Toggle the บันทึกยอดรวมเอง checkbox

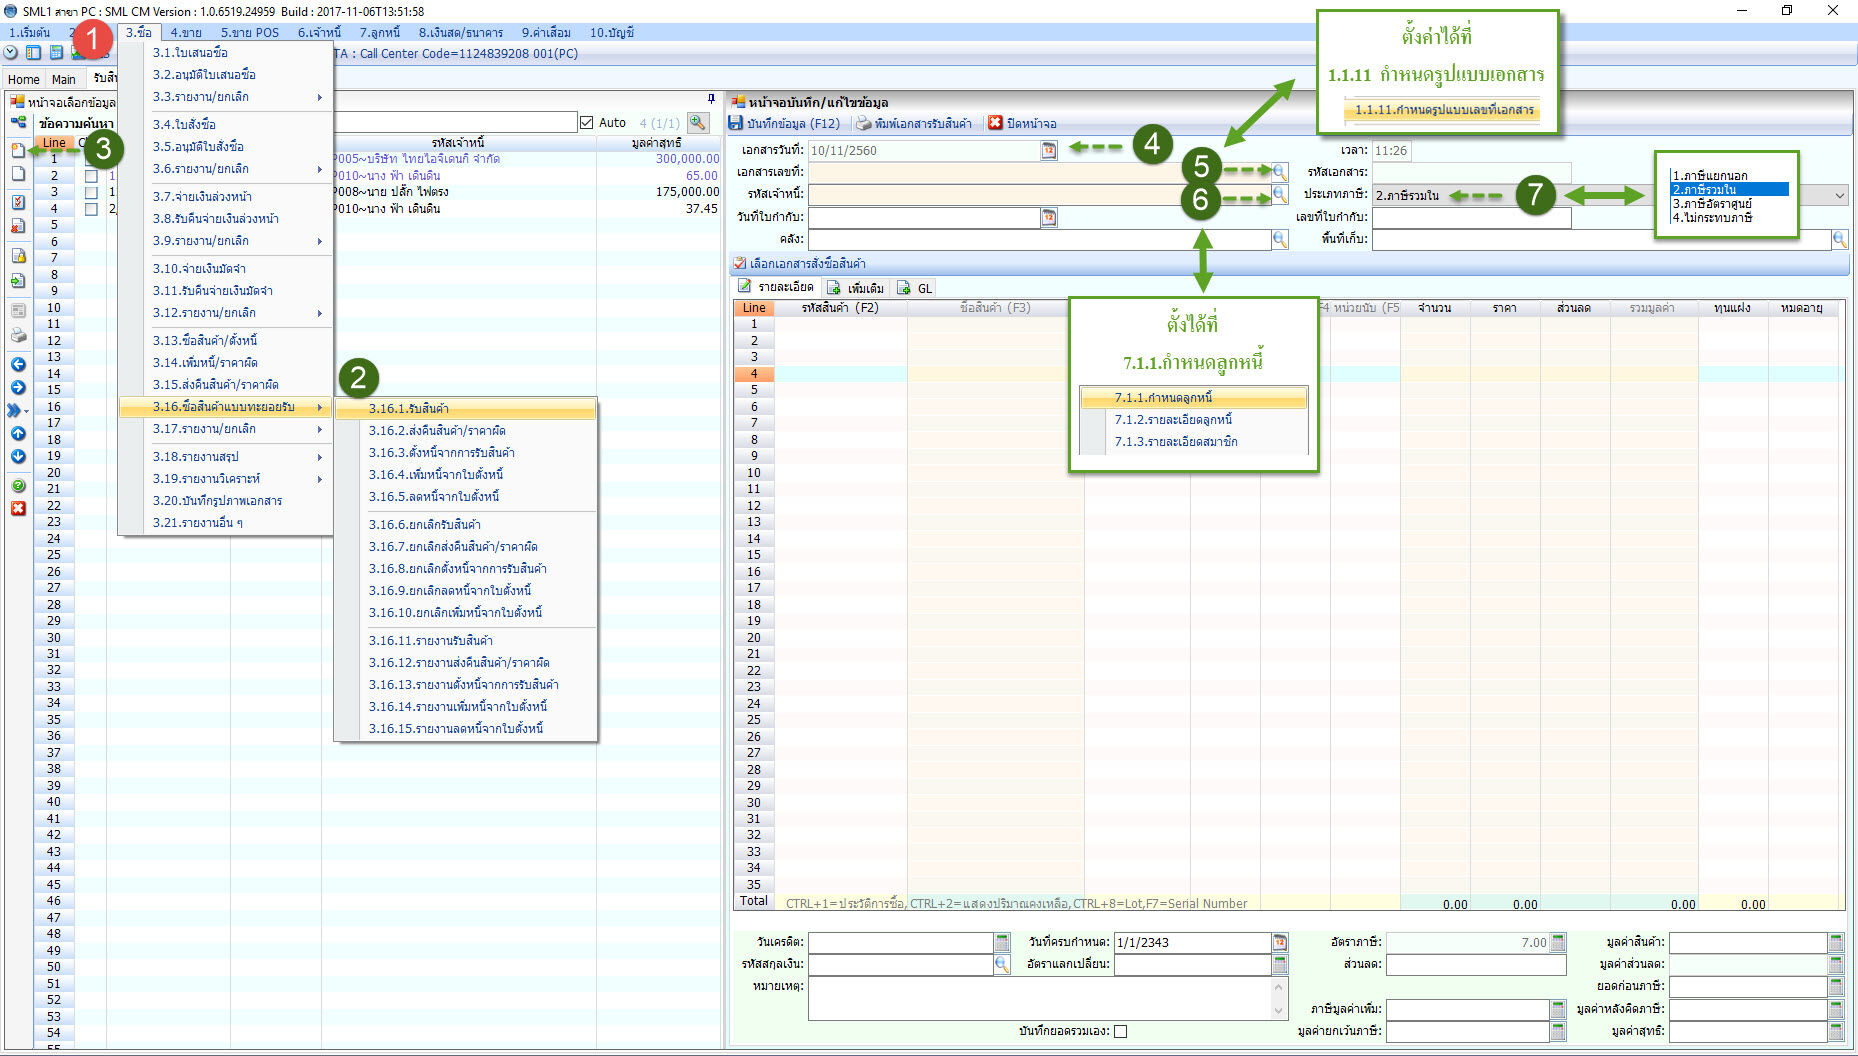click(1121, 1031)
